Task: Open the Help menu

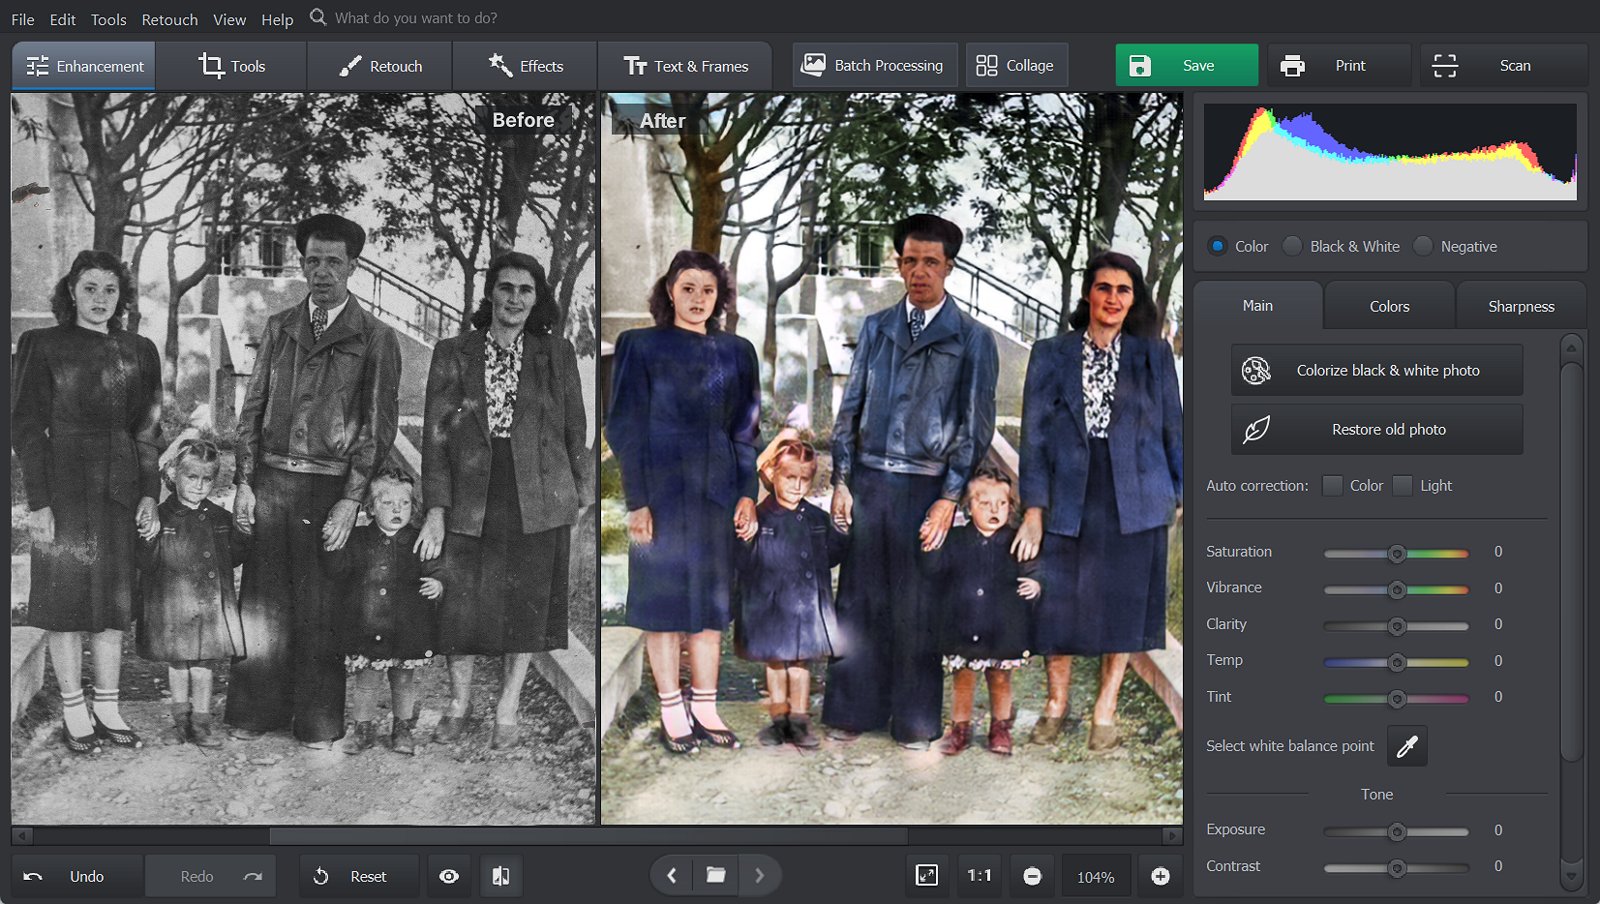Action: coord(277,19)
